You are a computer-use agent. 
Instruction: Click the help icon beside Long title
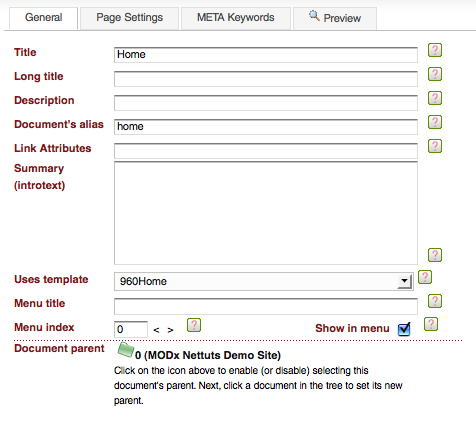pos(435,74)
